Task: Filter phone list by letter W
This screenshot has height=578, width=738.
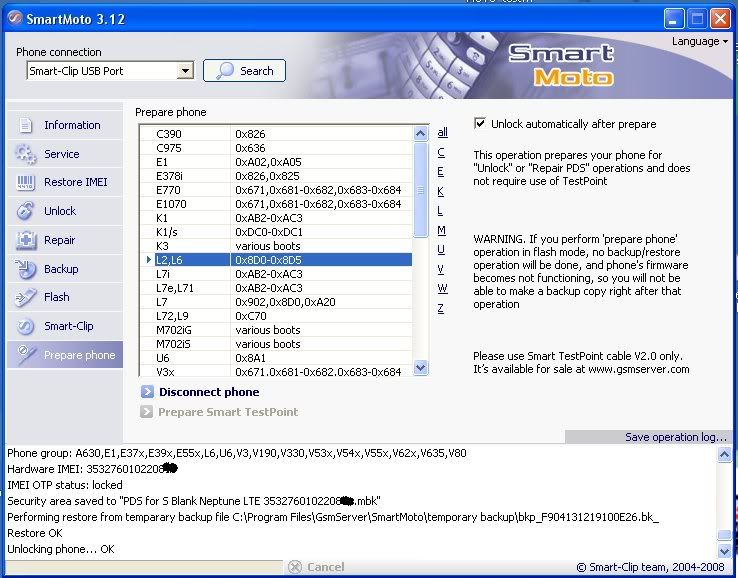Action: [442, 289]
